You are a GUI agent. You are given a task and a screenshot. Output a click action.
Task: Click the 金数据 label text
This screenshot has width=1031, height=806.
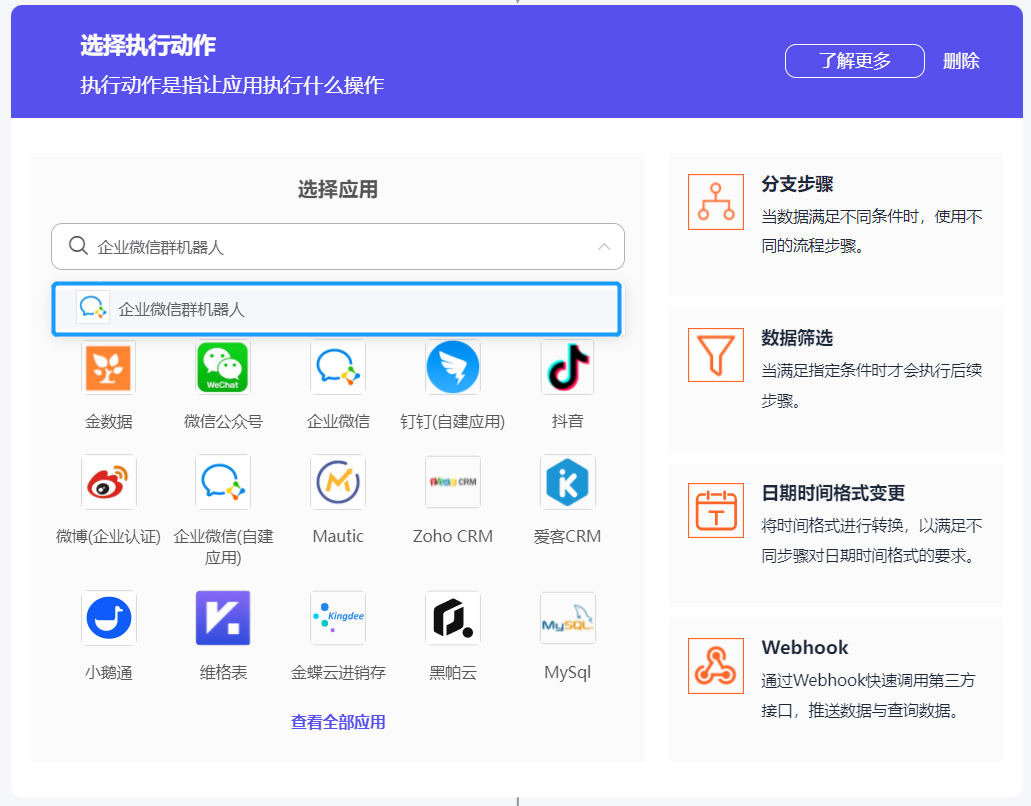click(x=108, y=421)
